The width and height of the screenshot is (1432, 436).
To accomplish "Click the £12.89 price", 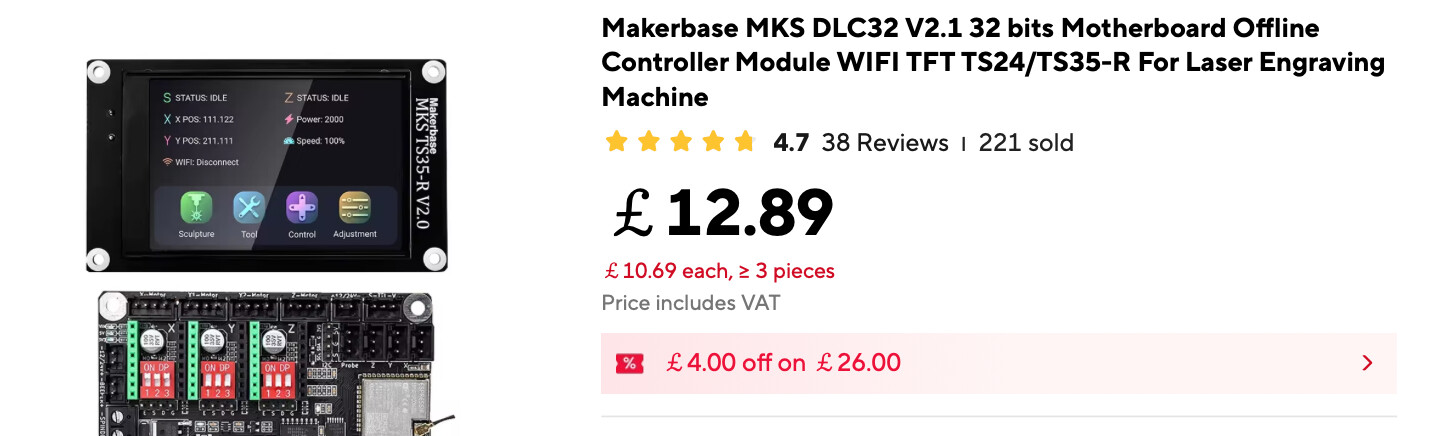I will click(x=722, y=213).
